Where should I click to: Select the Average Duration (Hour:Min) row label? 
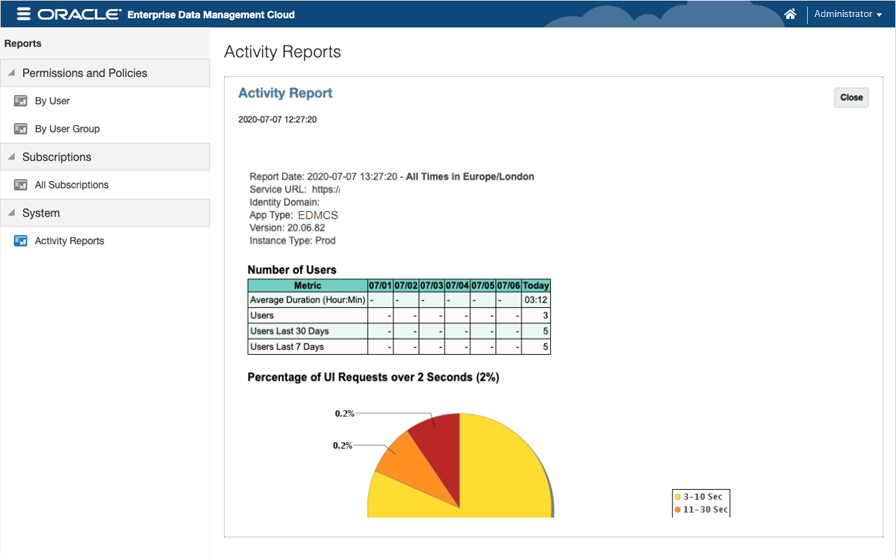(x=307, y=300)
